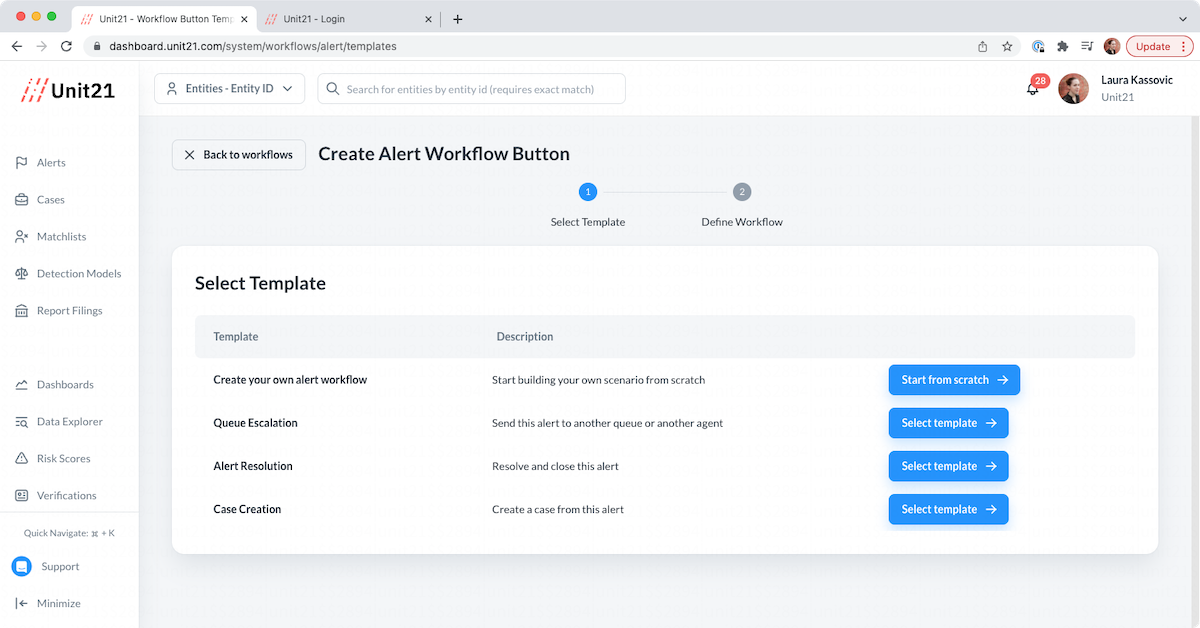This screenshot has width=1200, height=628.
Task: Click the entity id search field
Action: 472,89
